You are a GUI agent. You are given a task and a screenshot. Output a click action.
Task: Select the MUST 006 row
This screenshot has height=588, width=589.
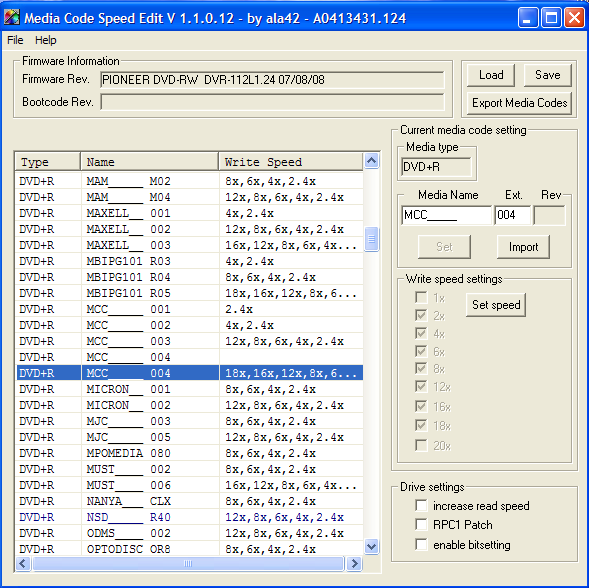190,485
